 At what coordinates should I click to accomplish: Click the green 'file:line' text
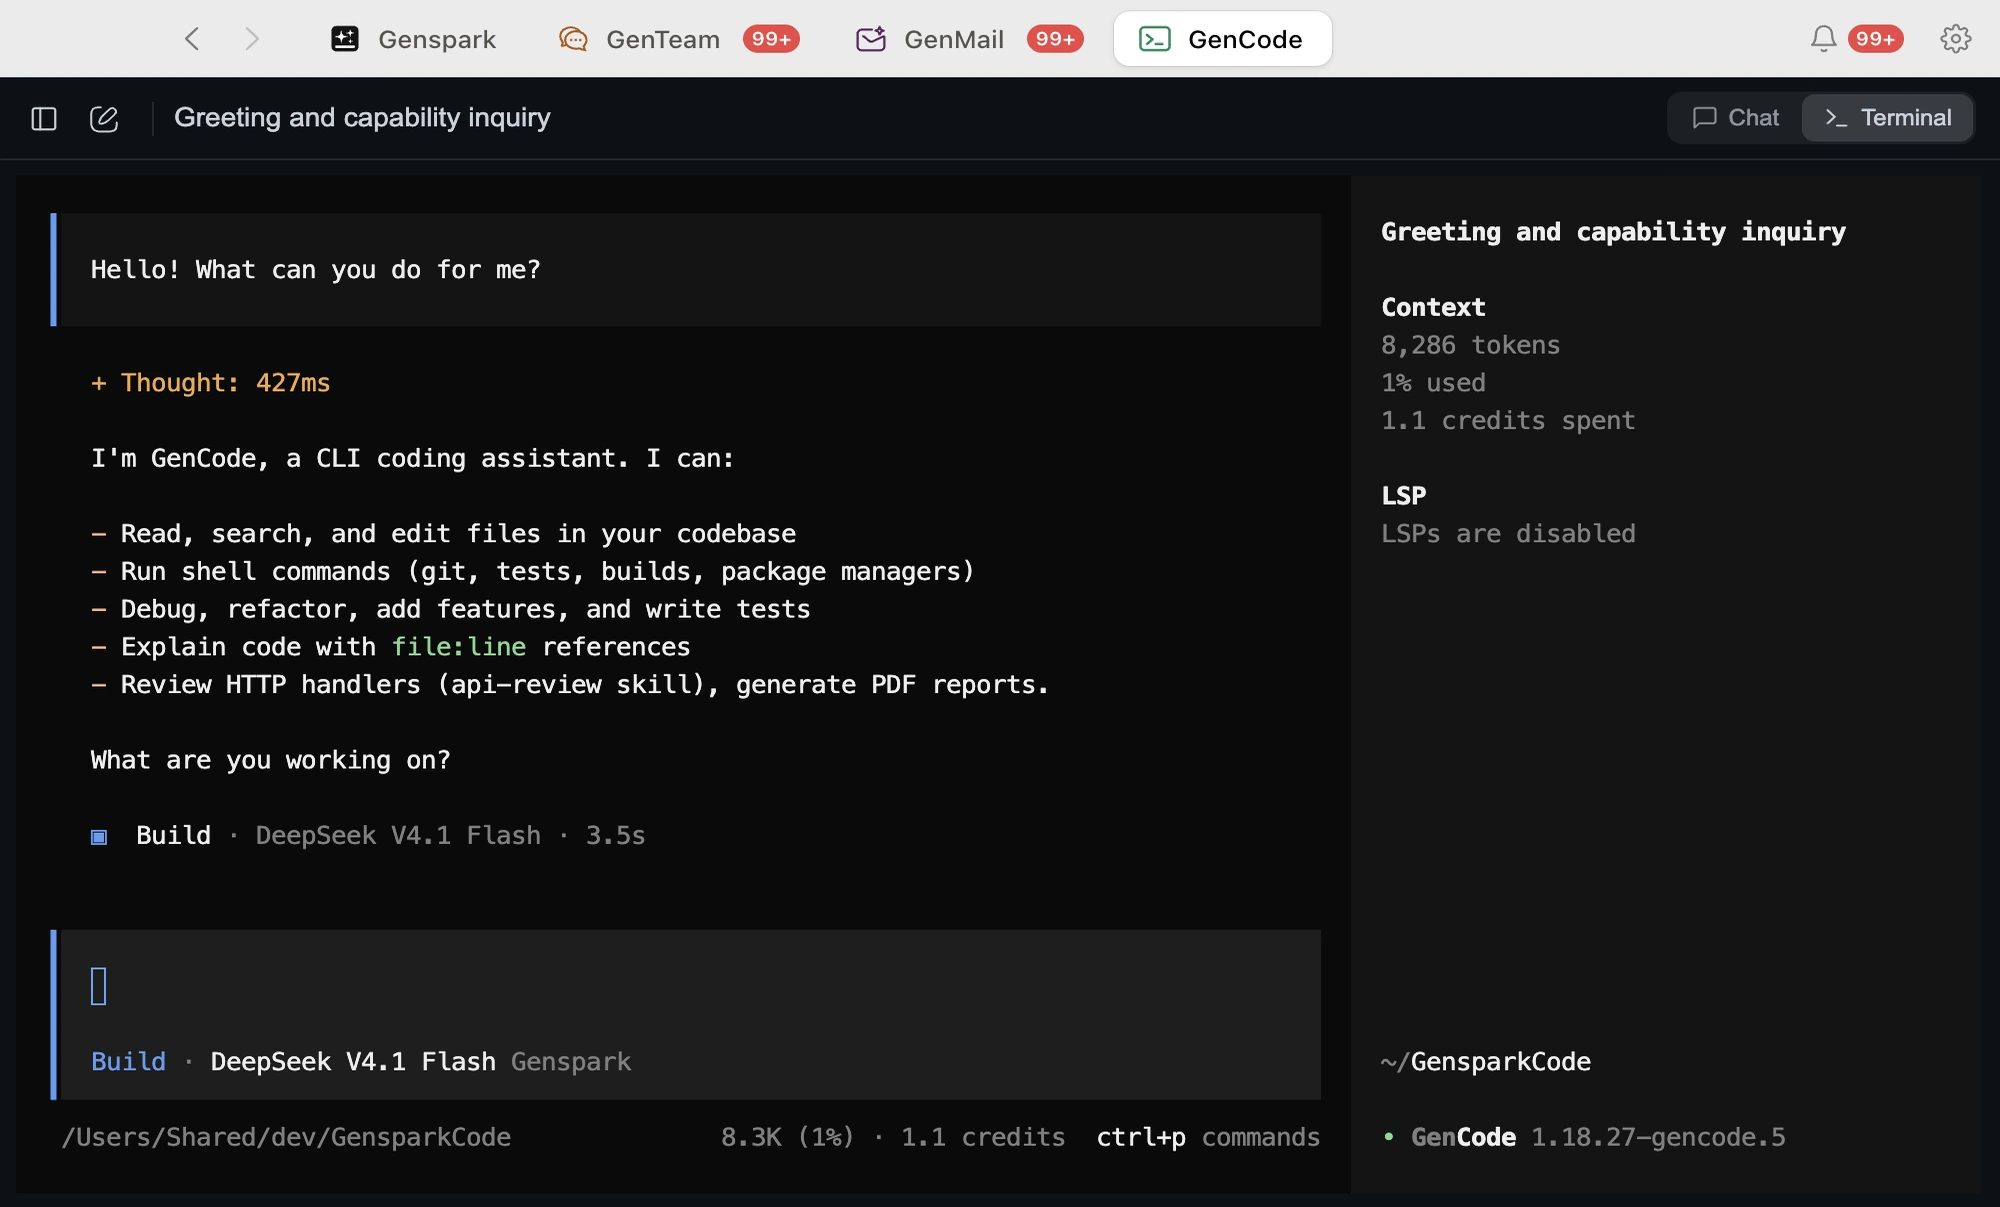pyautogui.click(x=459, y=647)
